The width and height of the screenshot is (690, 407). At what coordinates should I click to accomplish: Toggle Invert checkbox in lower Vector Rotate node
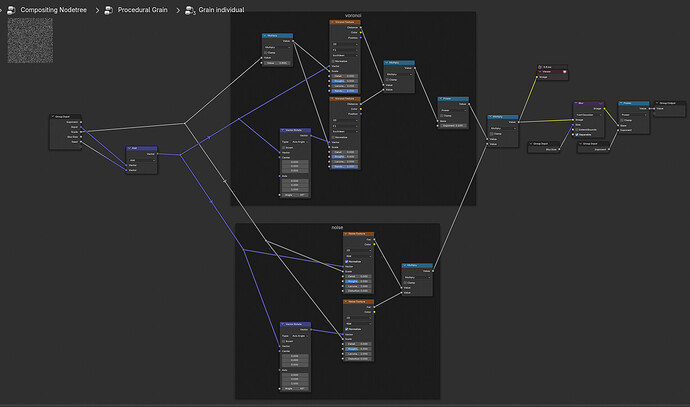[284, 341]
